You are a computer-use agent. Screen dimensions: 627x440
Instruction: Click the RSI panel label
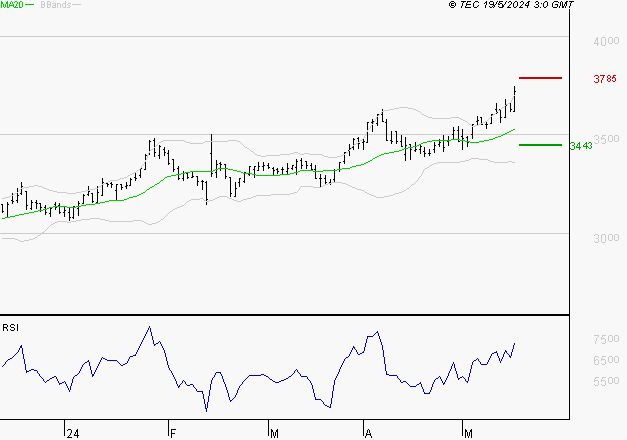[10, 328]
